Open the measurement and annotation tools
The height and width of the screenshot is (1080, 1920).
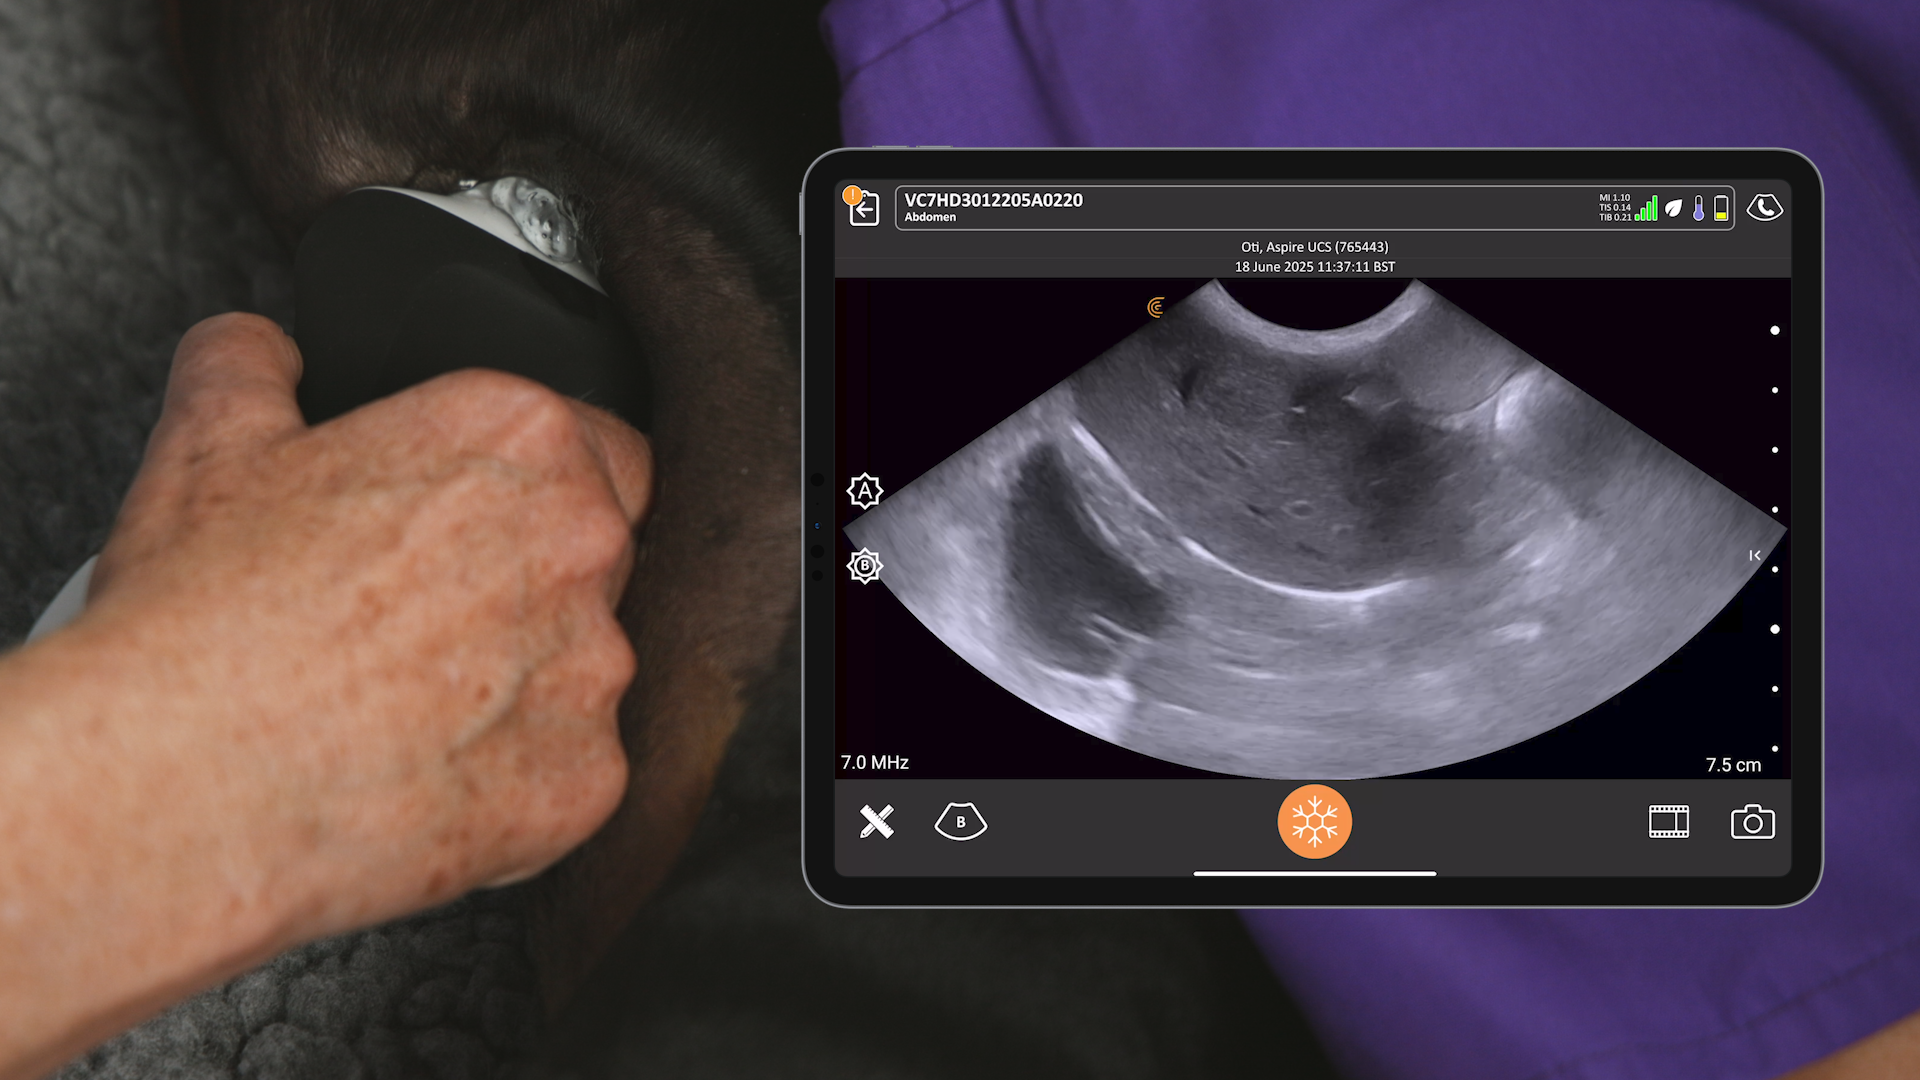click(x=876, y=822)
